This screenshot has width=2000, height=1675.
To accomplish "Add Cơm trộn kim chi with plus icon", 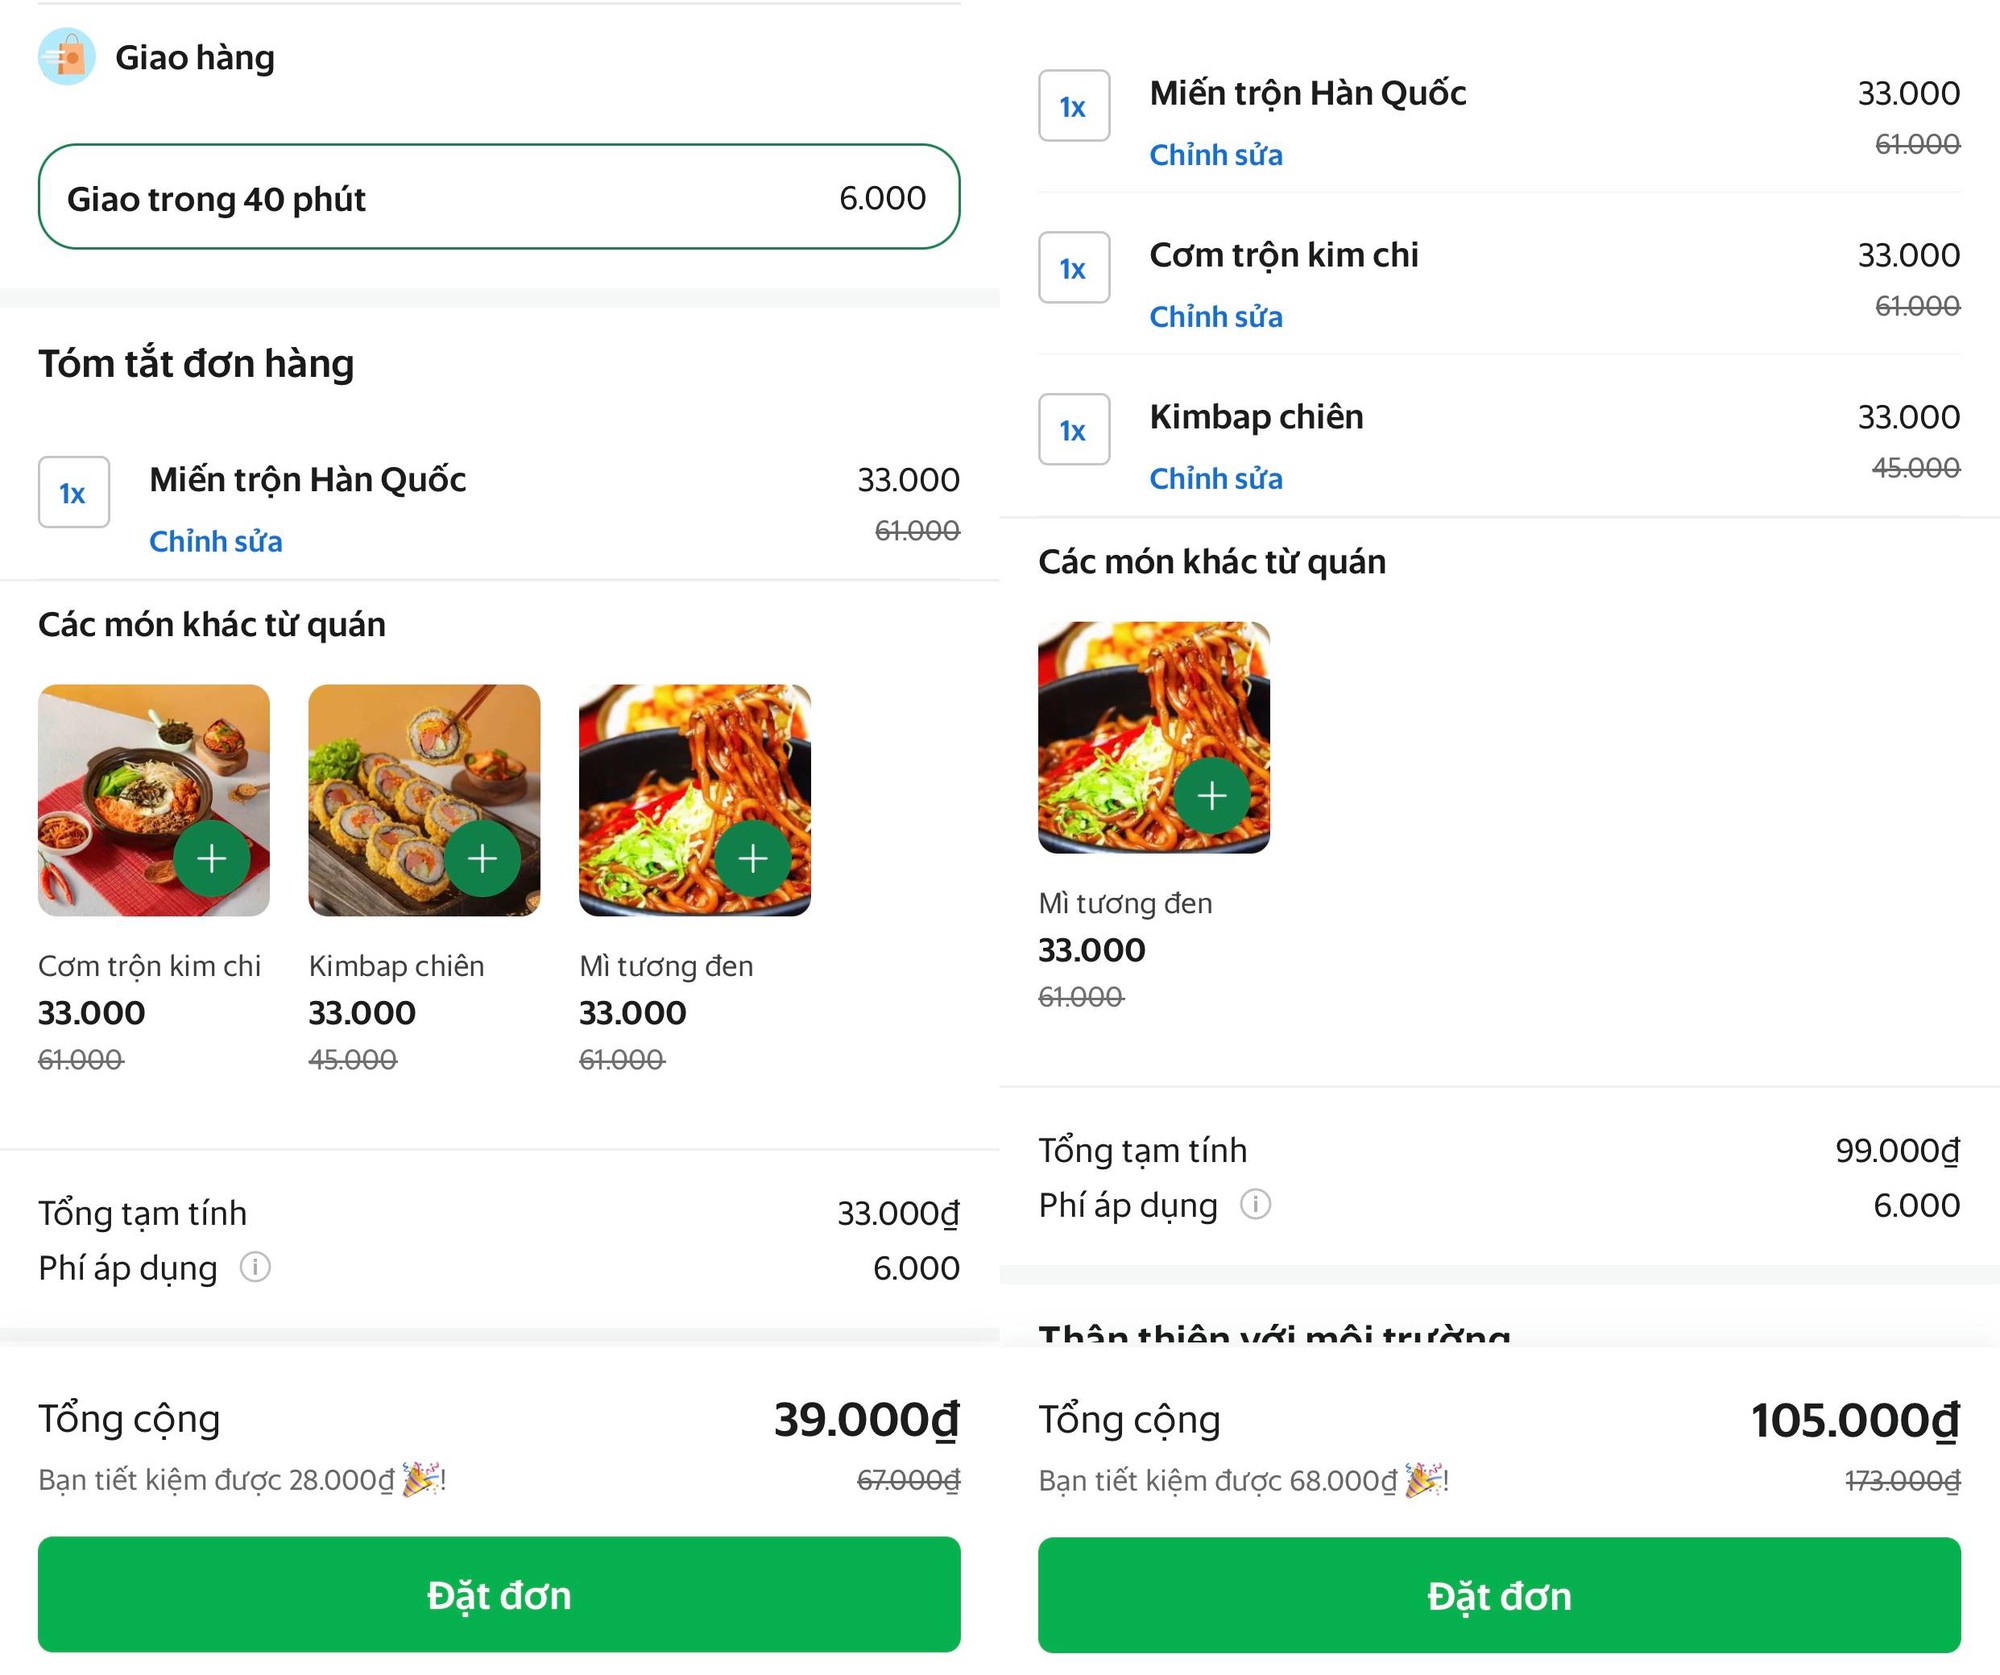I will pyautogui.click(x=211, y=858).
